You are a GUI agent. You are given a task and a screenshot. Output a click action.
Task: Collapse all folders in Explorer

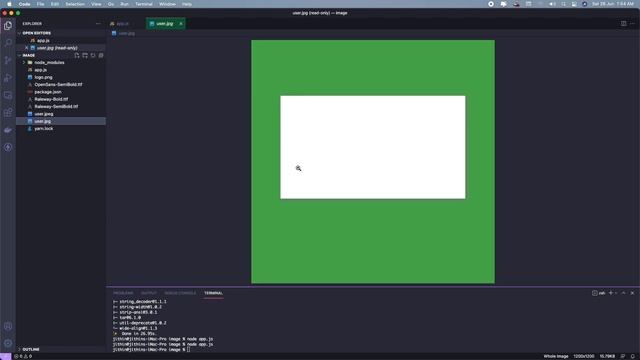point(101,55)
